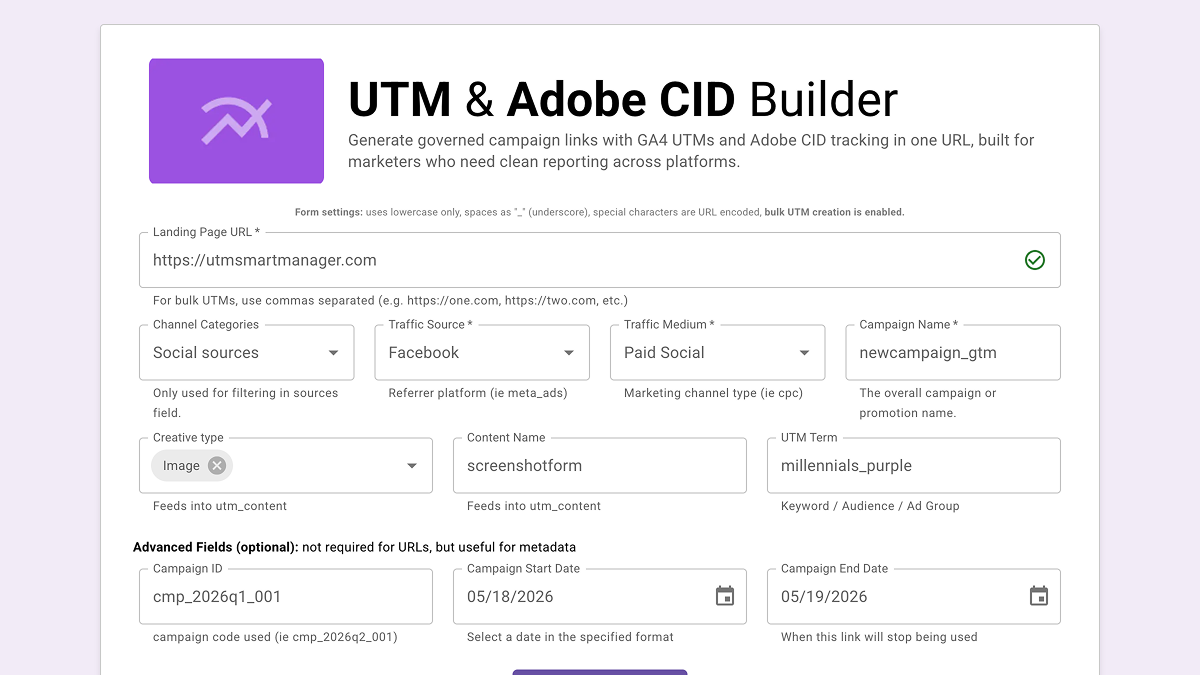1200x675 pixels.
Task: Click the green URL validation checkmark
Action: [1035, 260]
